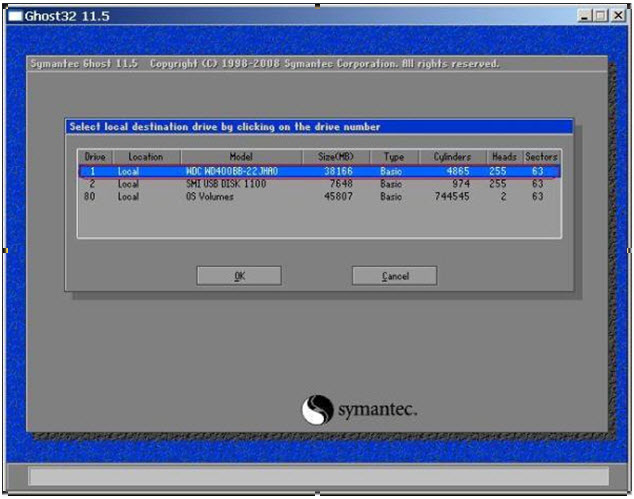Close the Ghost32 11.5 window
This screenshot has height=499, width=634.
coord(618,16)
